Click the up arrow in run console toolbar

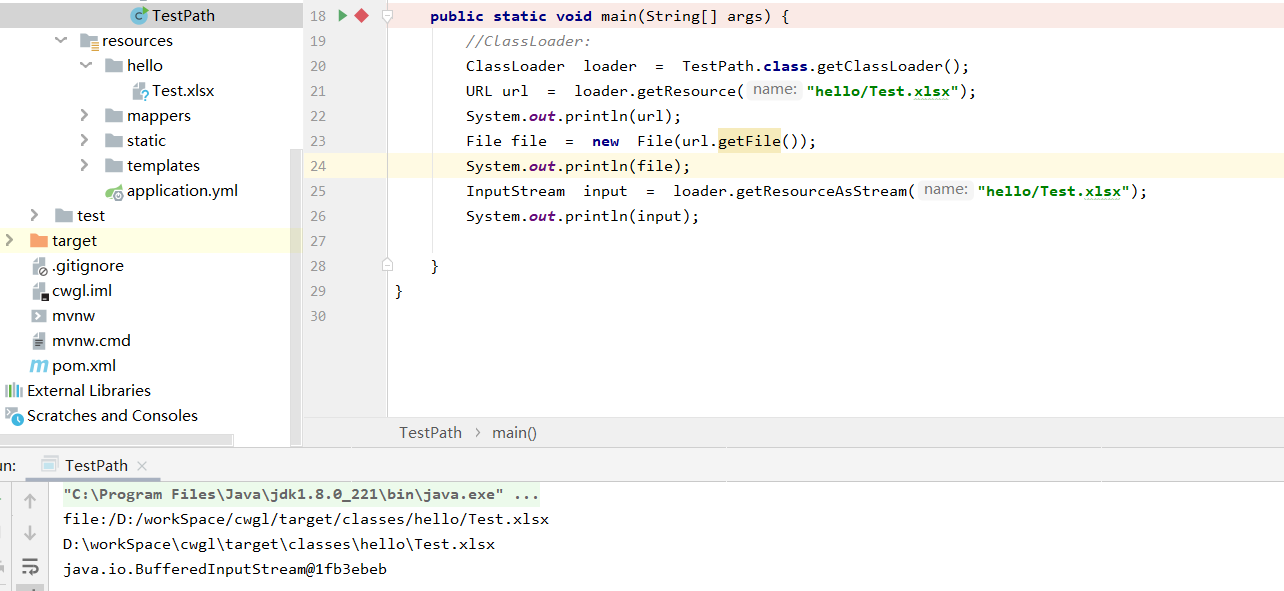click(29, 500)
